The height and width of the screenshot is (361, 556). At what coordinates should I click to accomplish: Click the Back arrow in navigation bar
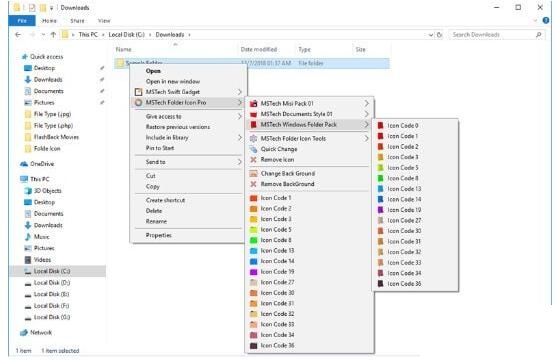point(18,35)
